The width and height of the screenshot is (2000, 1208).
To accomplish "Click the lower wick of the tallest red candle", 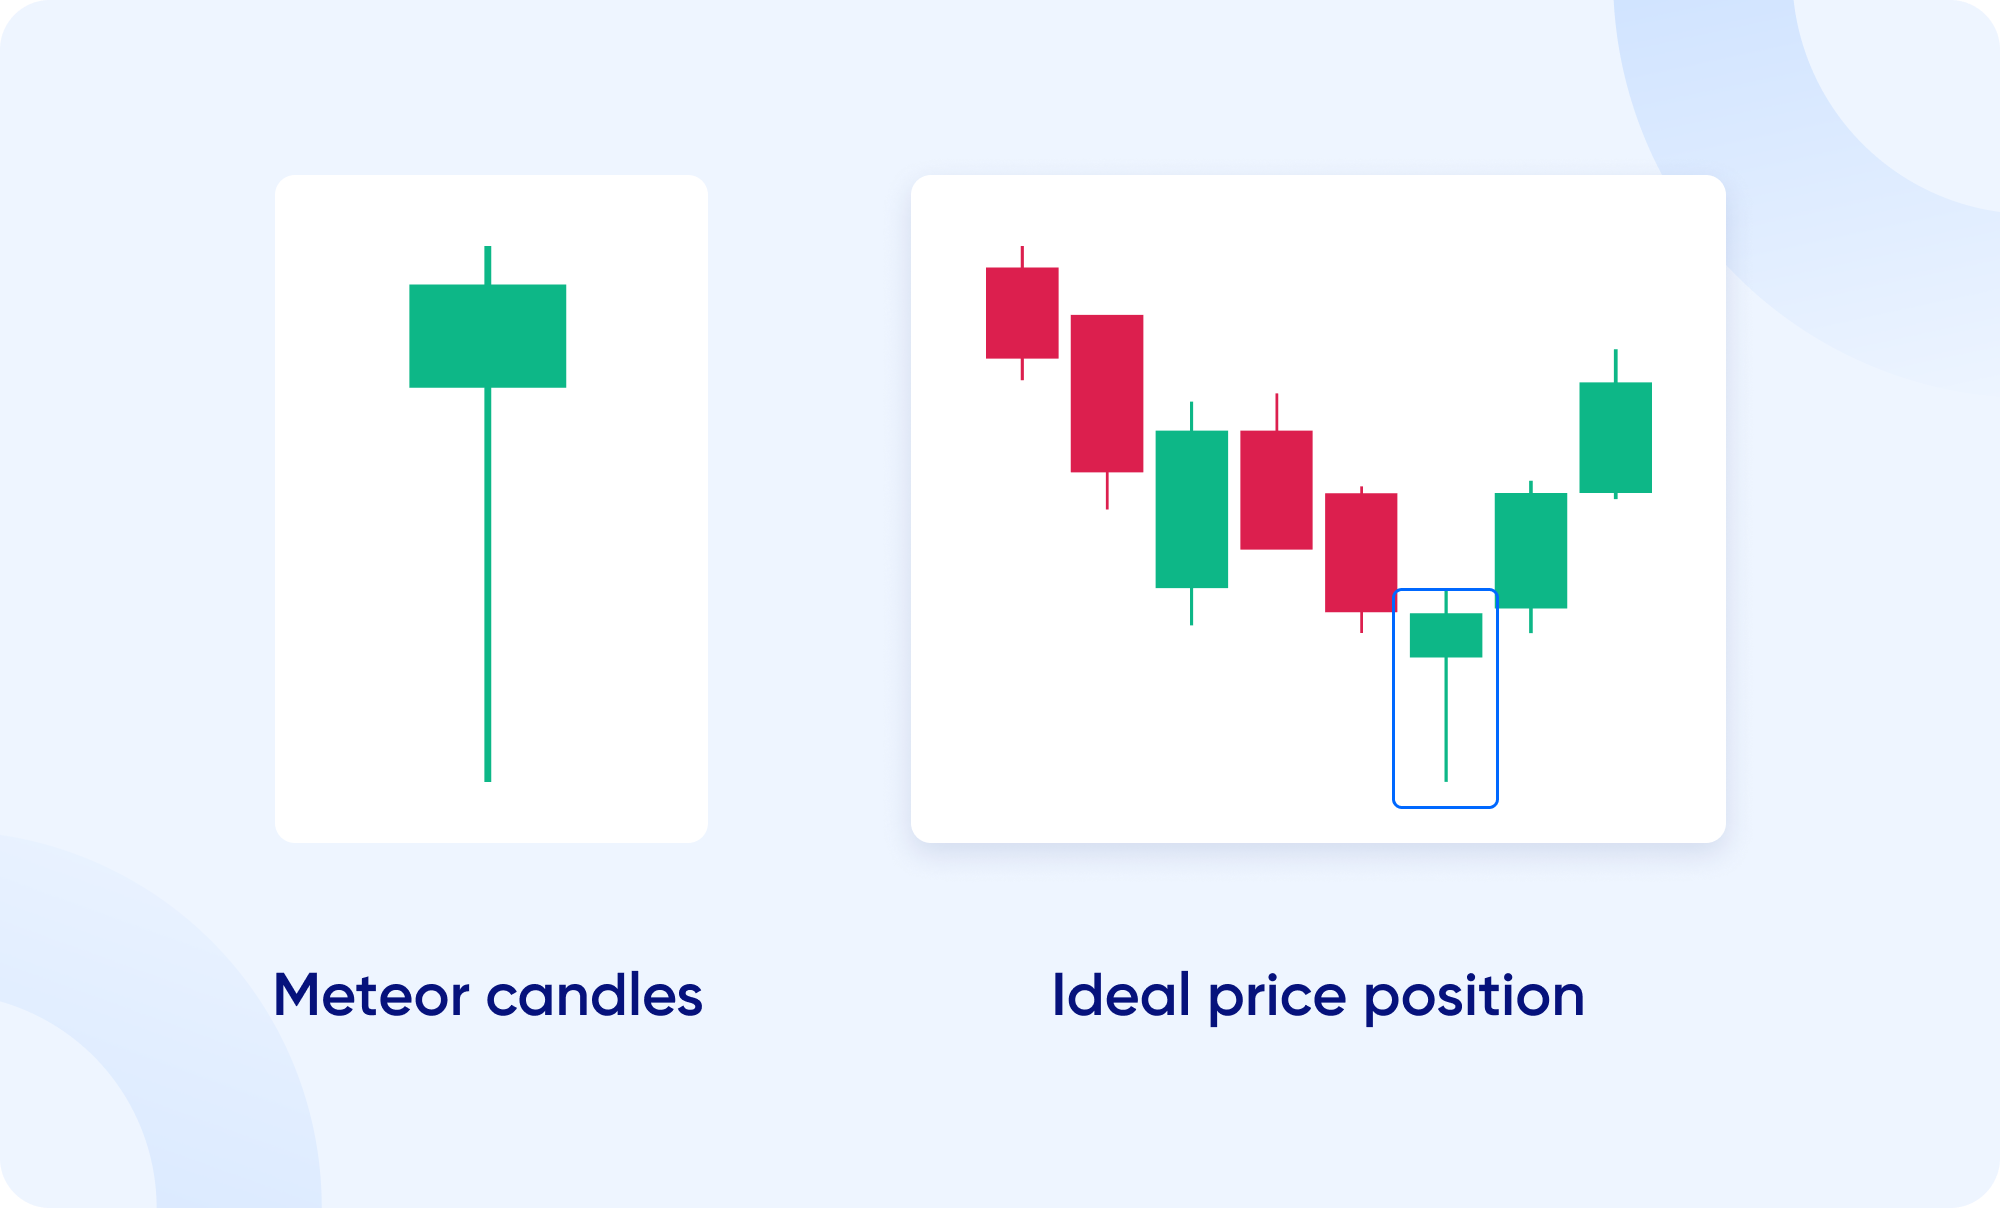I will (1107, 491).
